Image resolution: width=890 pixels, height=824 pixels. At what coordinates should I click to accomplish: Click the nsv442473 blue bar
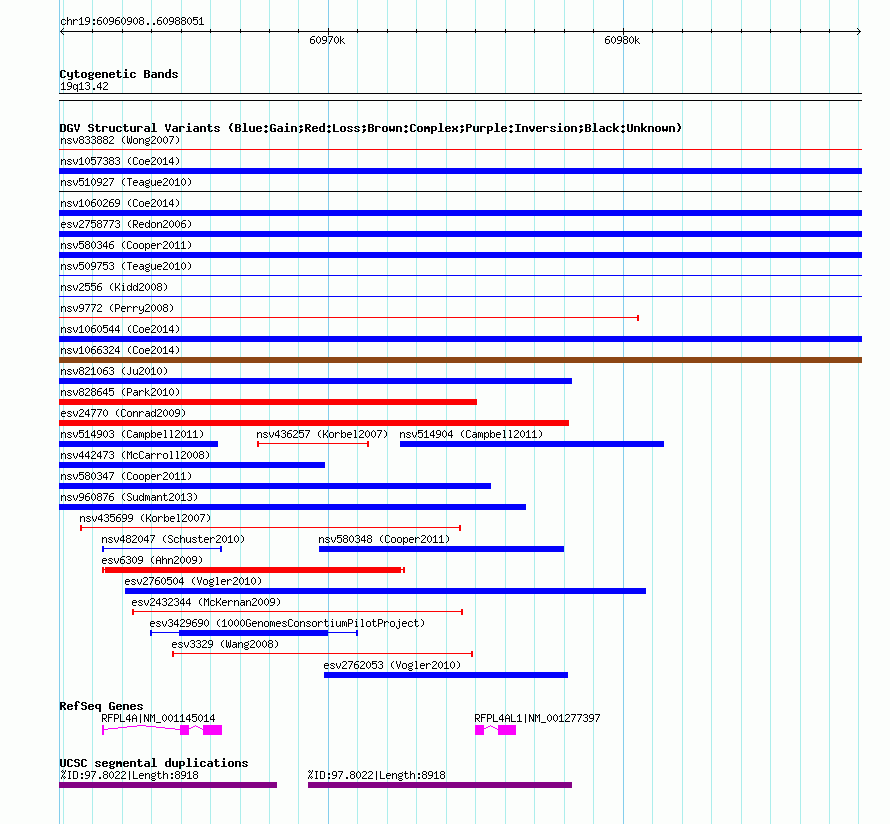click(192, 465)
